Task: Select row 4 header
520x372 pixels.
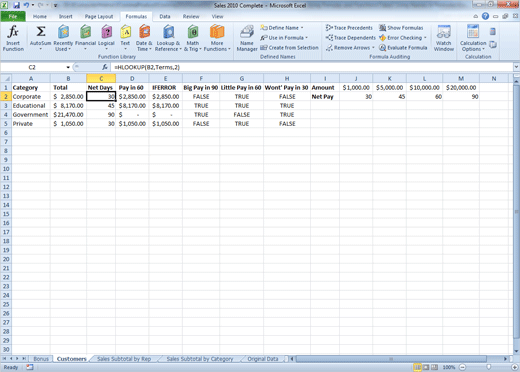Action: [6, 114]
